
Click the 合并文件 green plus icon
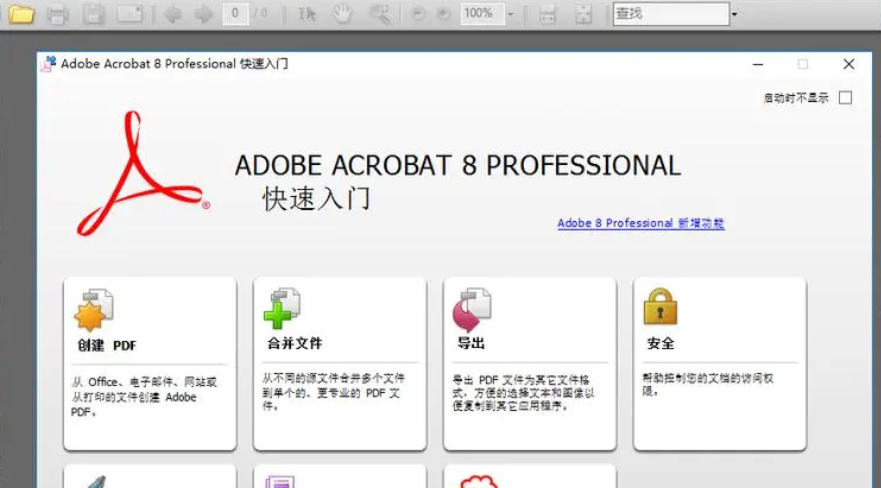(x=282, y=309)
